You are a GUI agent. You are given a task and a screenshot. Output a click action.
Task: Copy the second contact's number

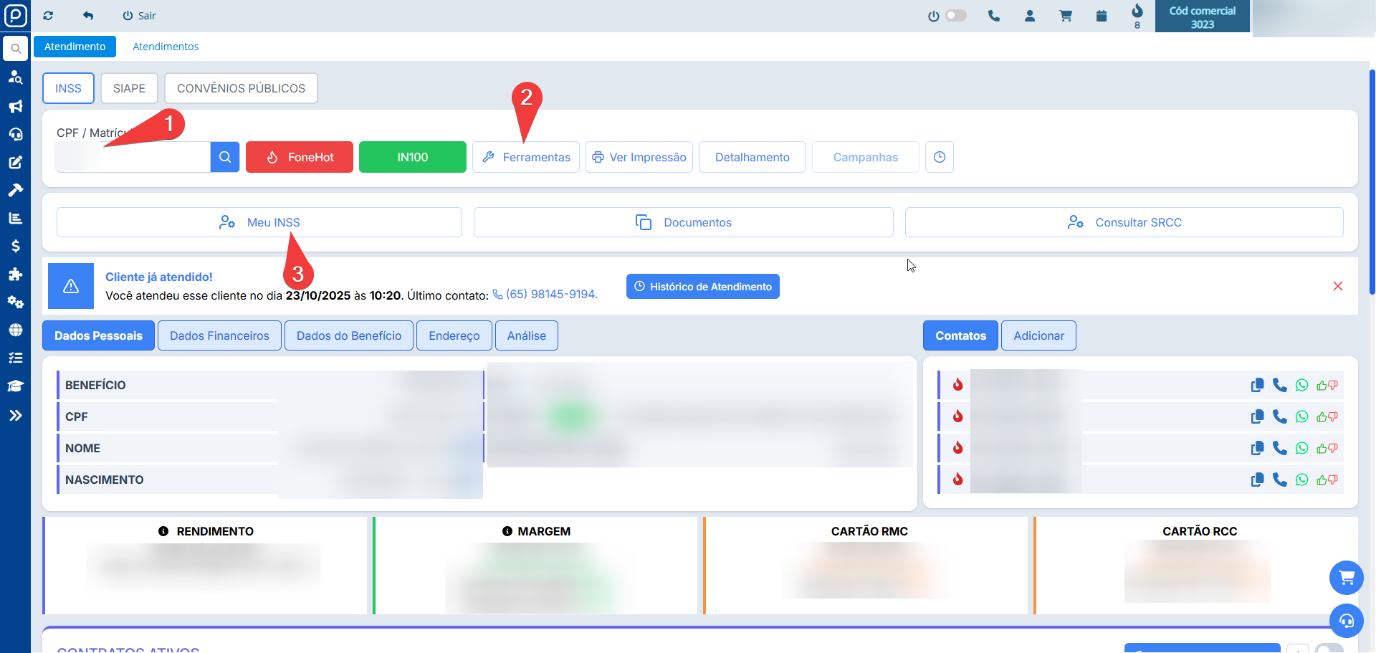[x=1257, y=417]
